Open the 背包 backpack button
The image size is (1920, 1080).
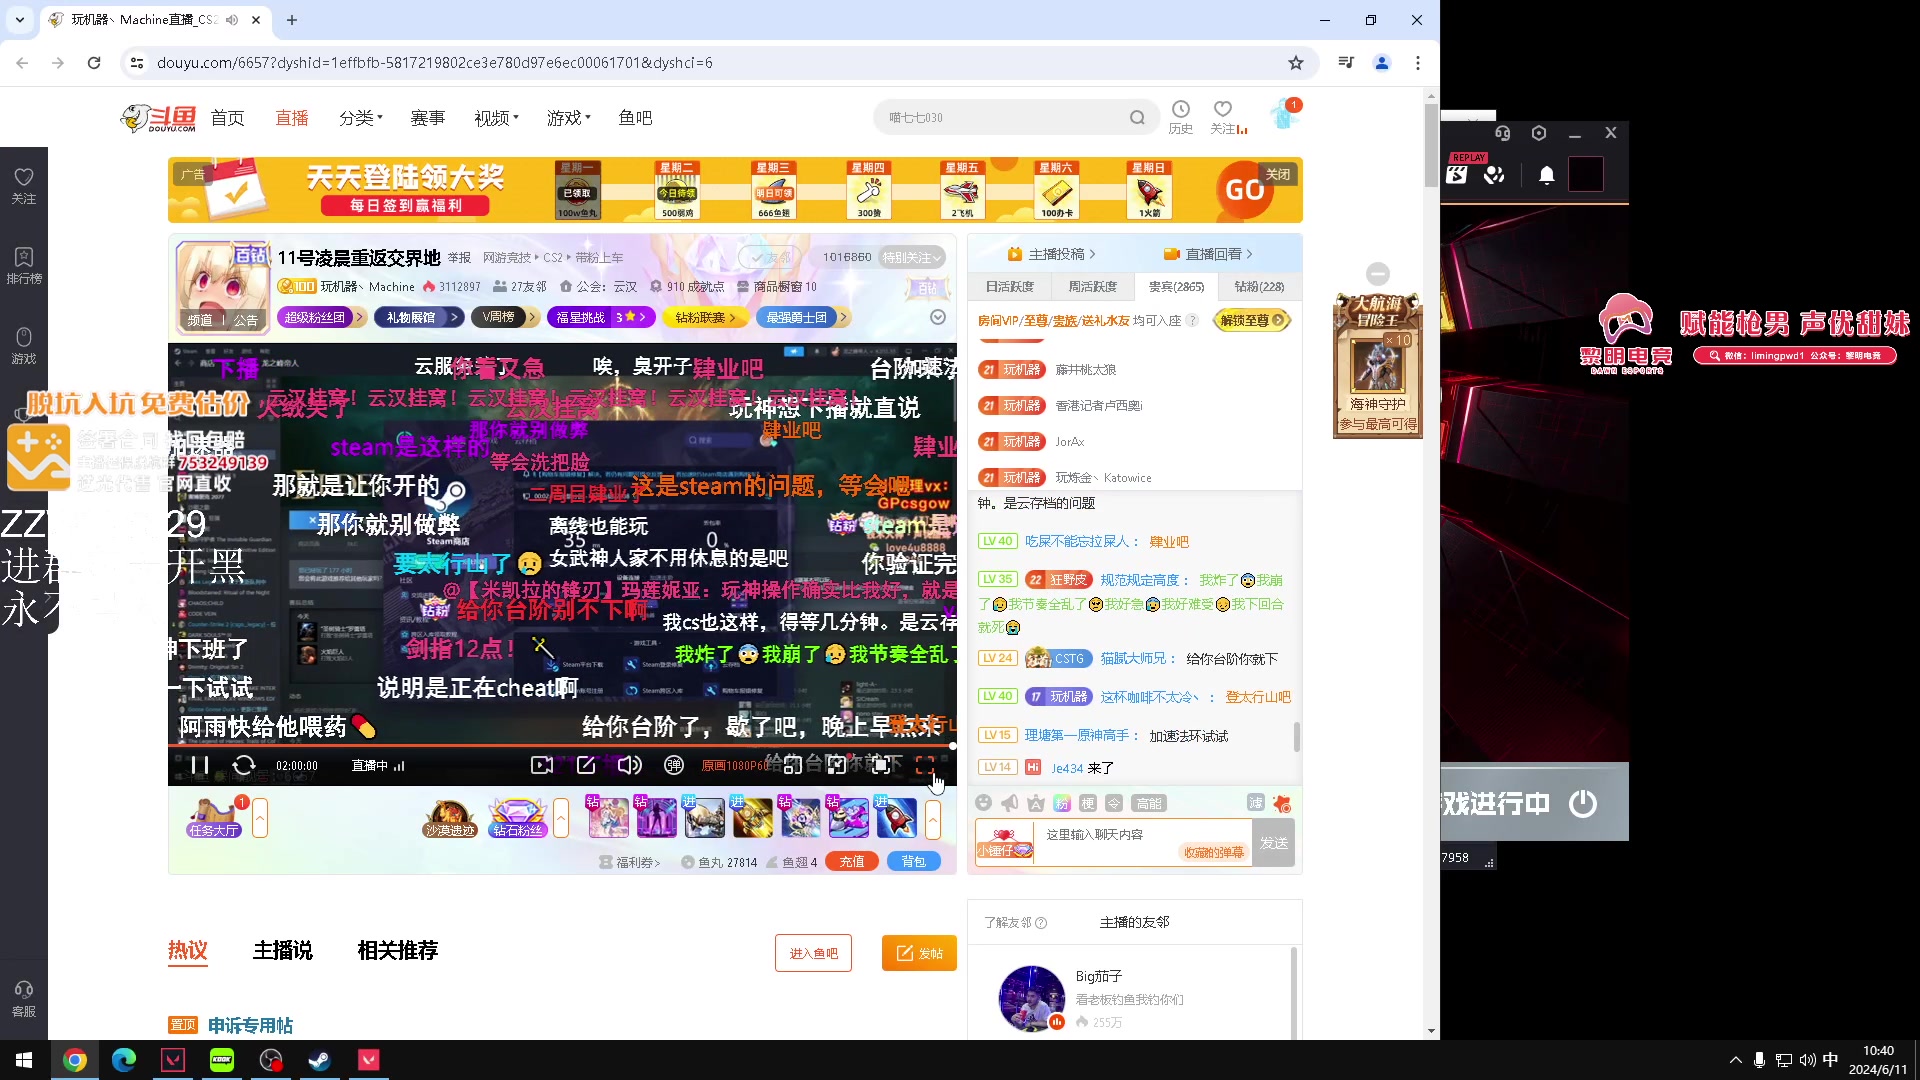914,862
